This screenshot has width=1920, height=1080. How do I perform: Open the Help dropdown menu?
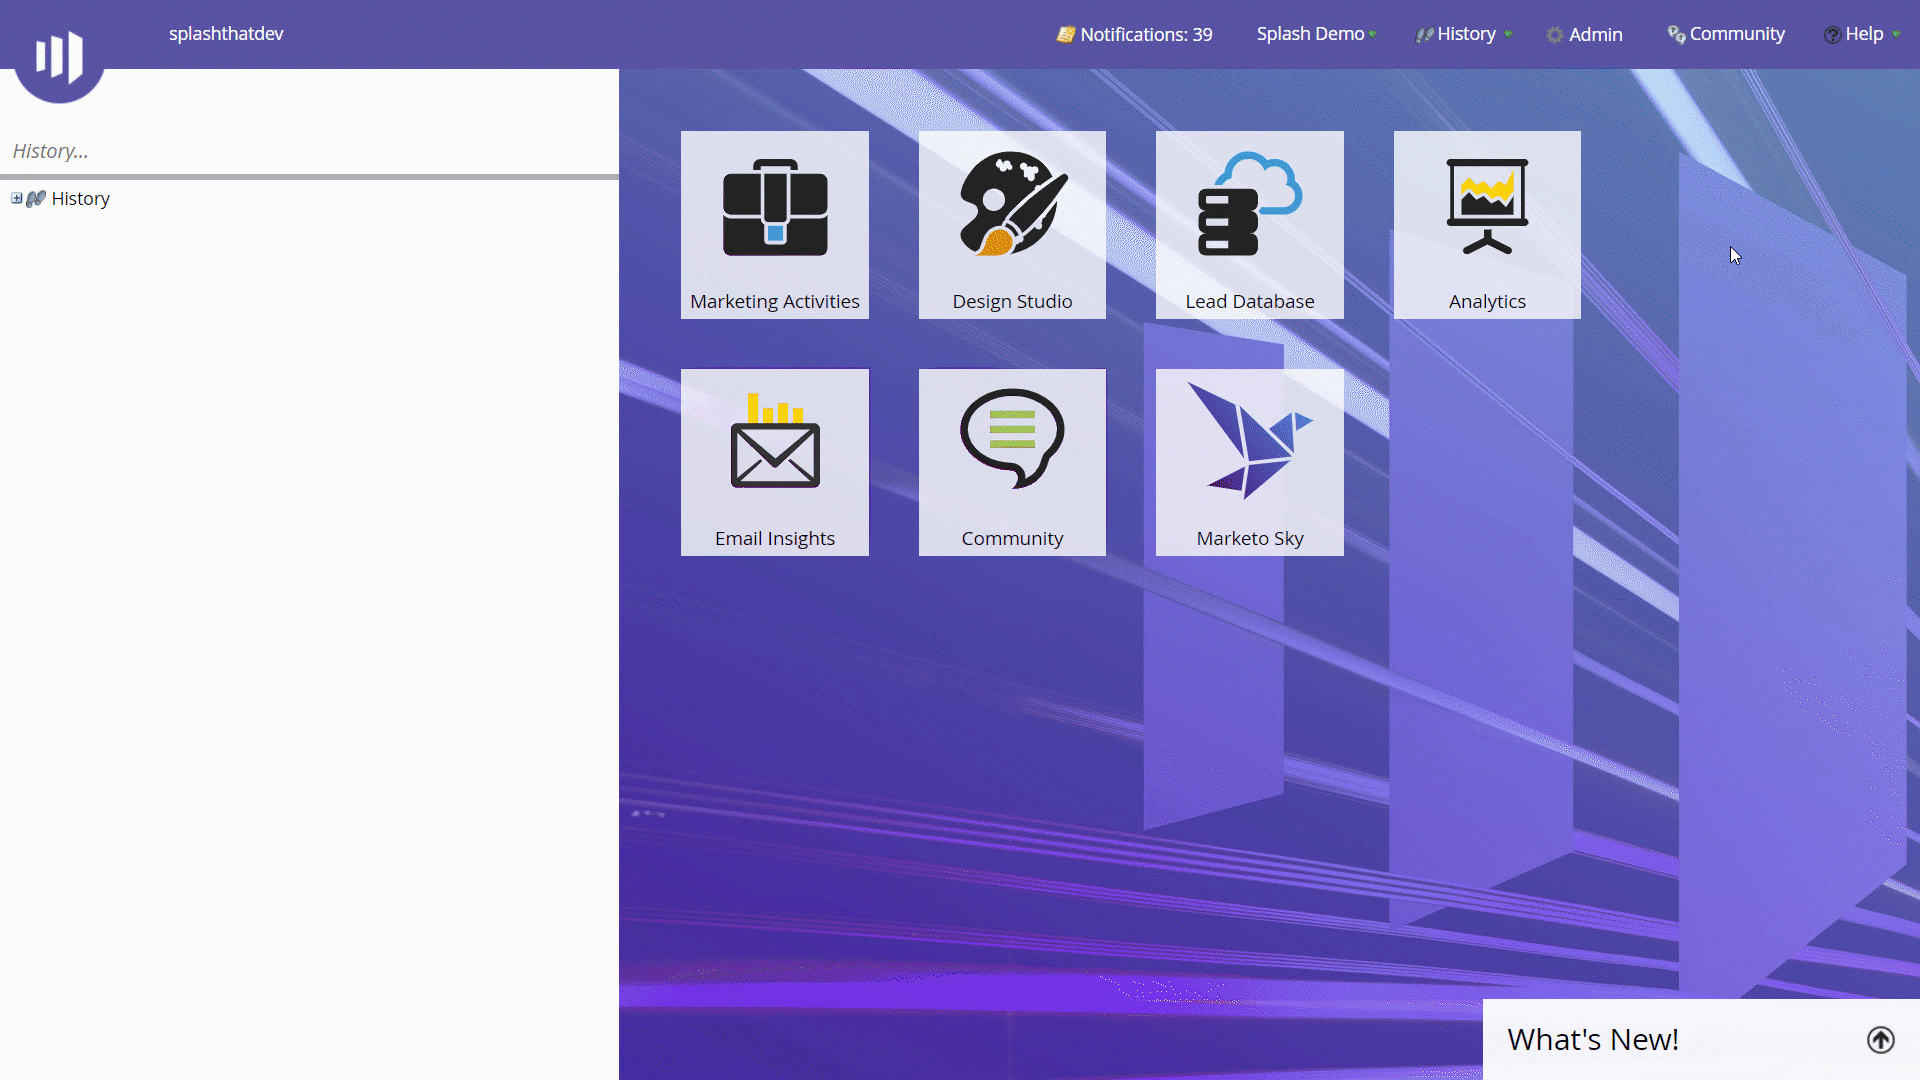[x=1862, y=34]
